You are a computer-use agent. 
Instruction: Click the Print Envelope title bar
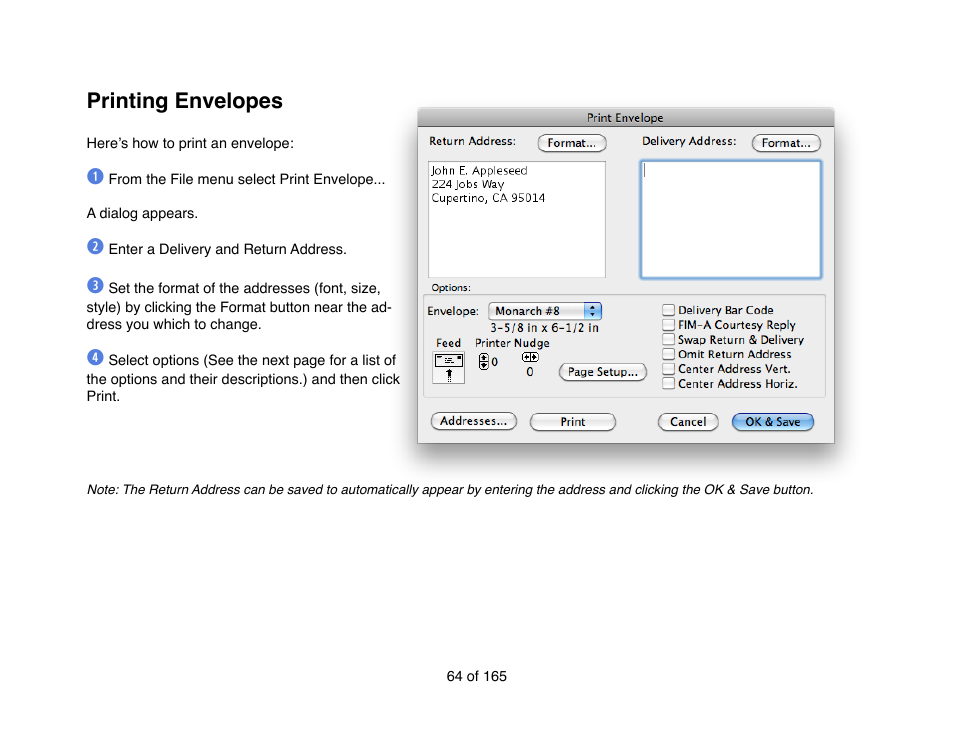[x=625, y=117]
